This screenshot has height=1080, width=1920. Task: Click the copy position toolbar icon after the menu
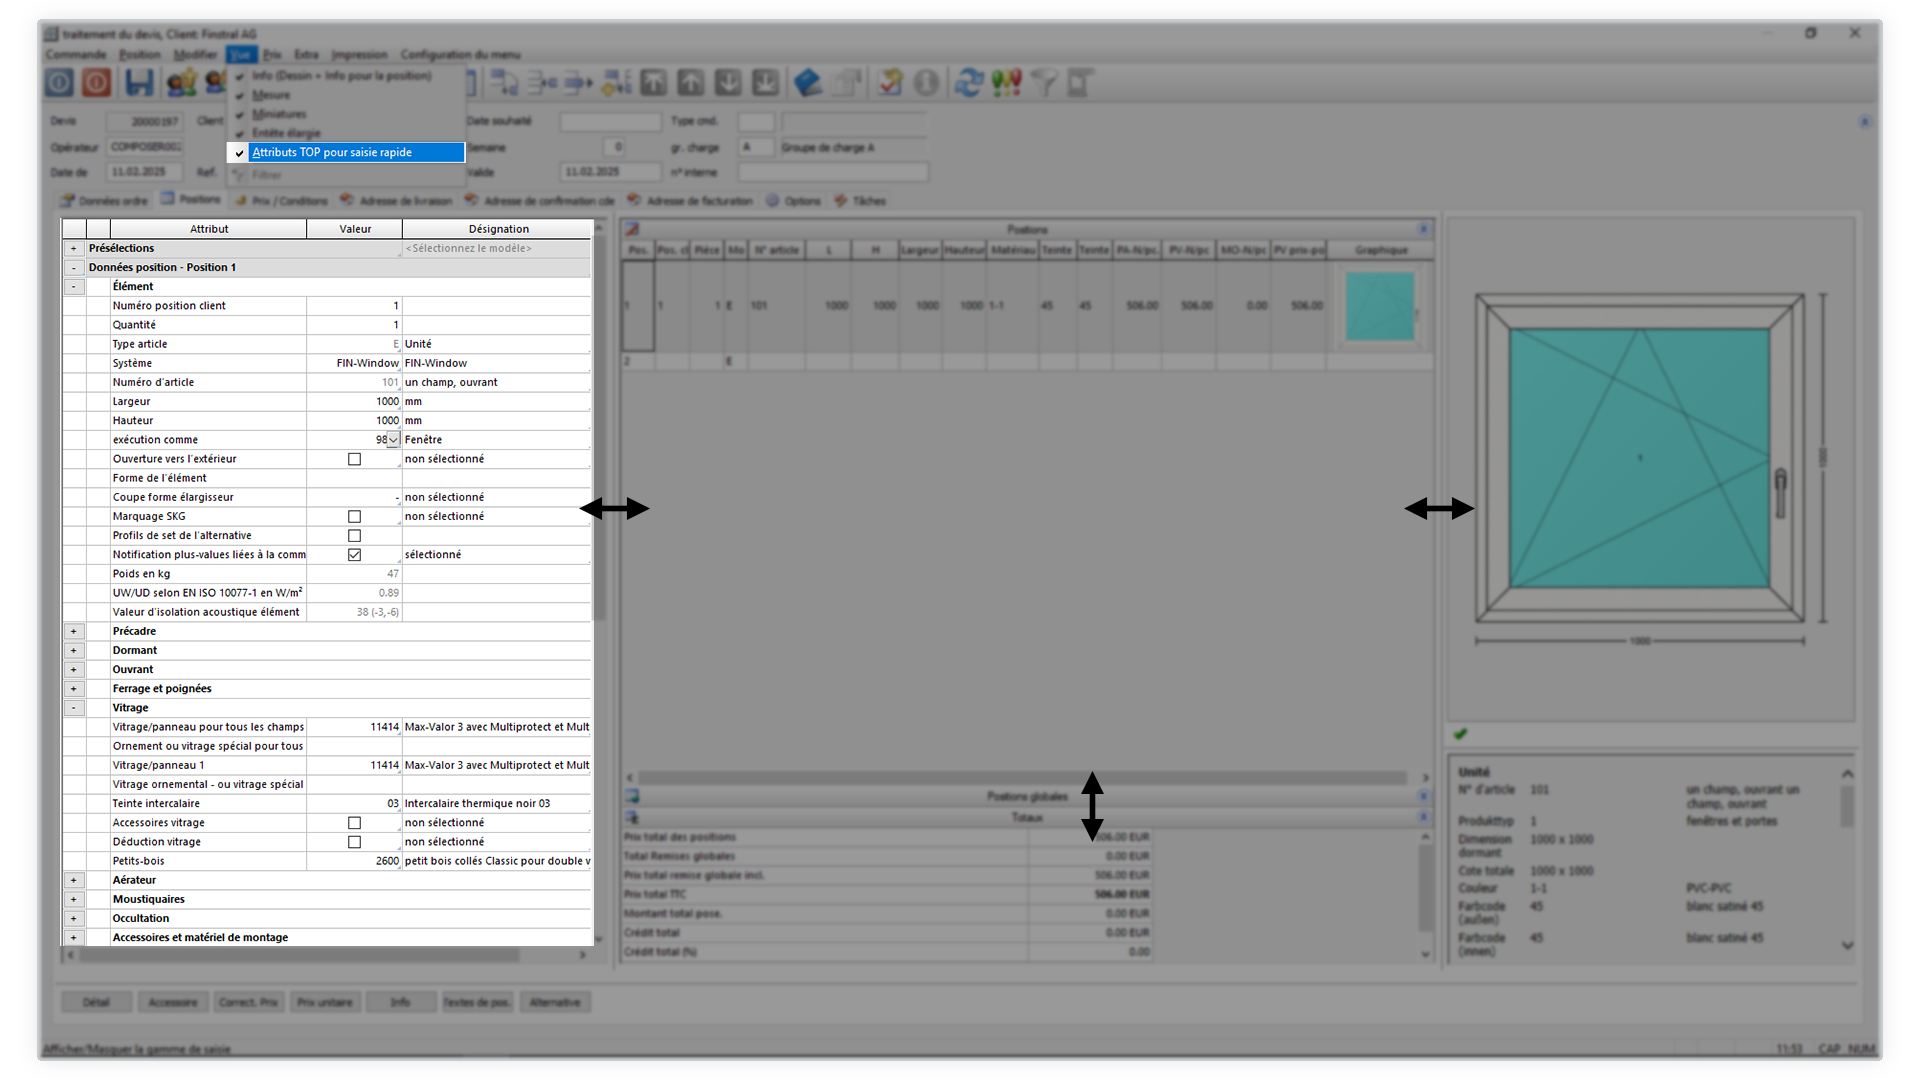504,82
